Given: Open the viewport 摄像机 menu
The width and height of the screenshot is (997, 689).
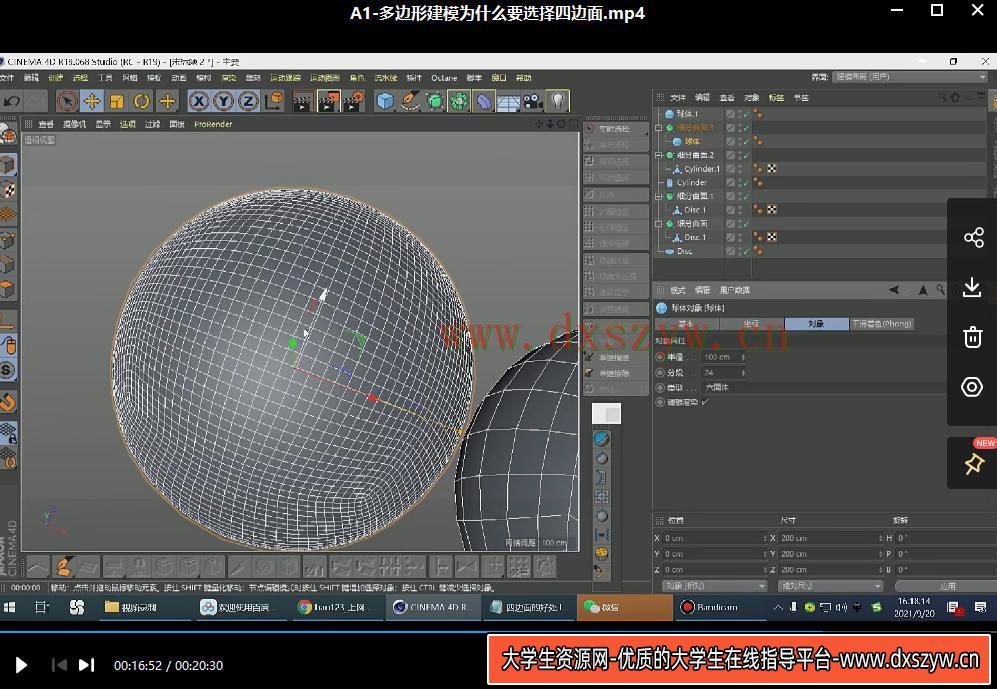Looking at the screenshot, I should [x=74, y=124].
